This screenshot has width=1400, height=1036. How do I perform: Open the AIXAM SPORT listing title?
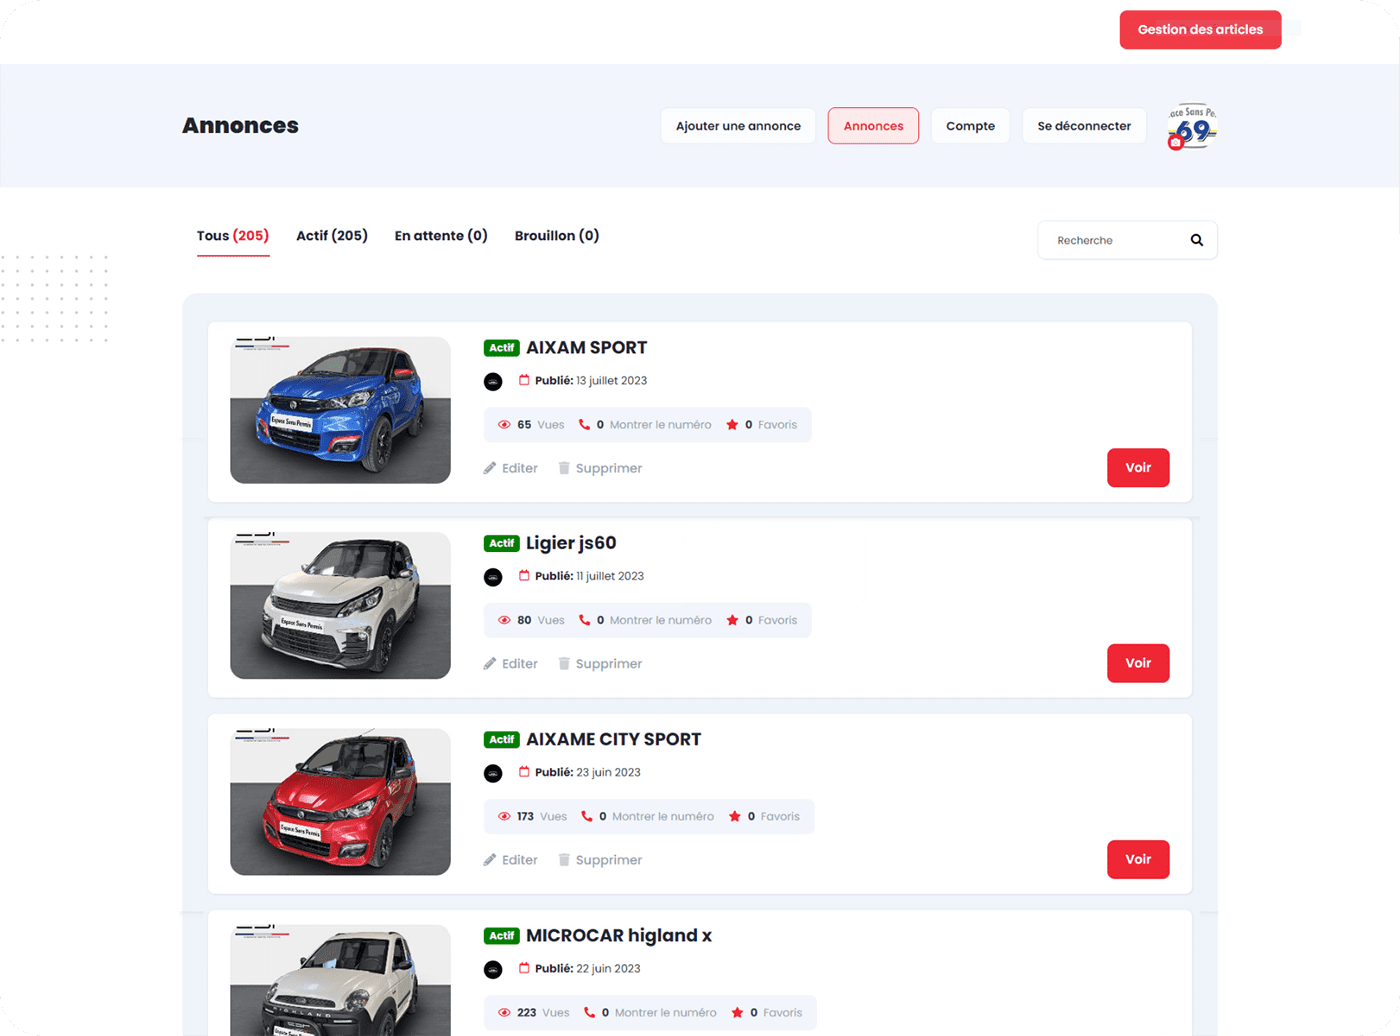[587, 348]
